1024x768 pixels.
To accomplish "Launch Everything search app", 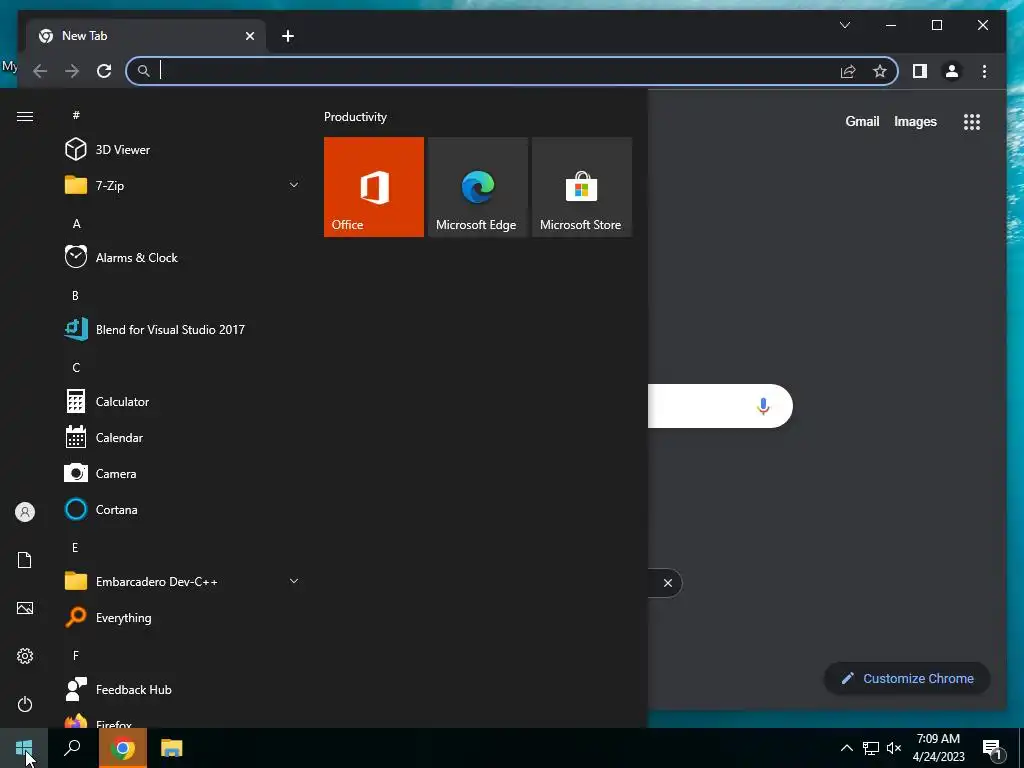I will click(183, 617).
